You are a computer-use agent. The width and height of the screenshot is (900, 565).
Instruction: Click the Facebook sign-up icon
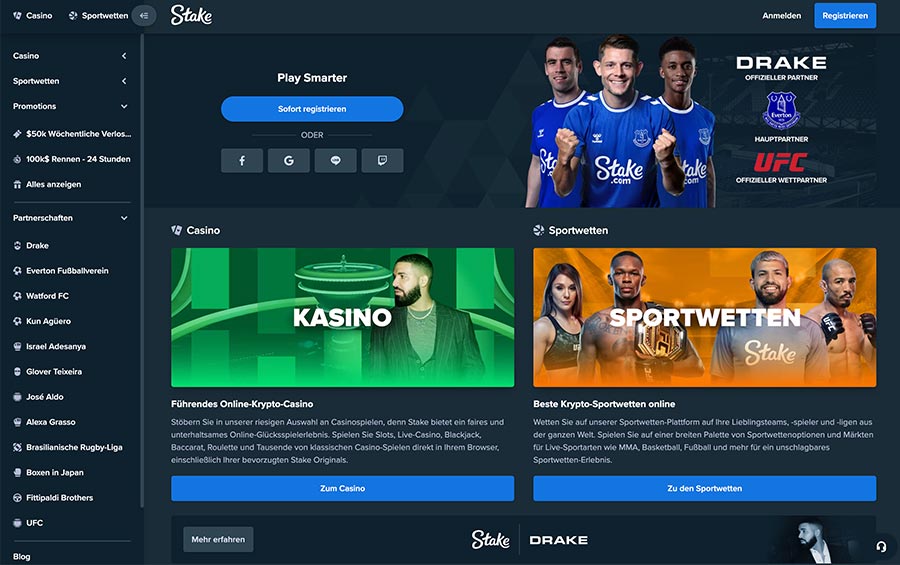pos(242,161)
